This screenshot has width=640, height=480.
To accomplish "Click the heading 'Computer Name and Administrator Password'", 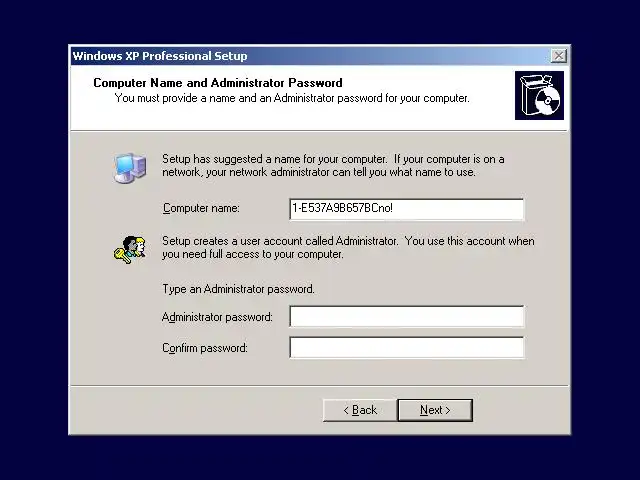I will (x=218, y=83).
